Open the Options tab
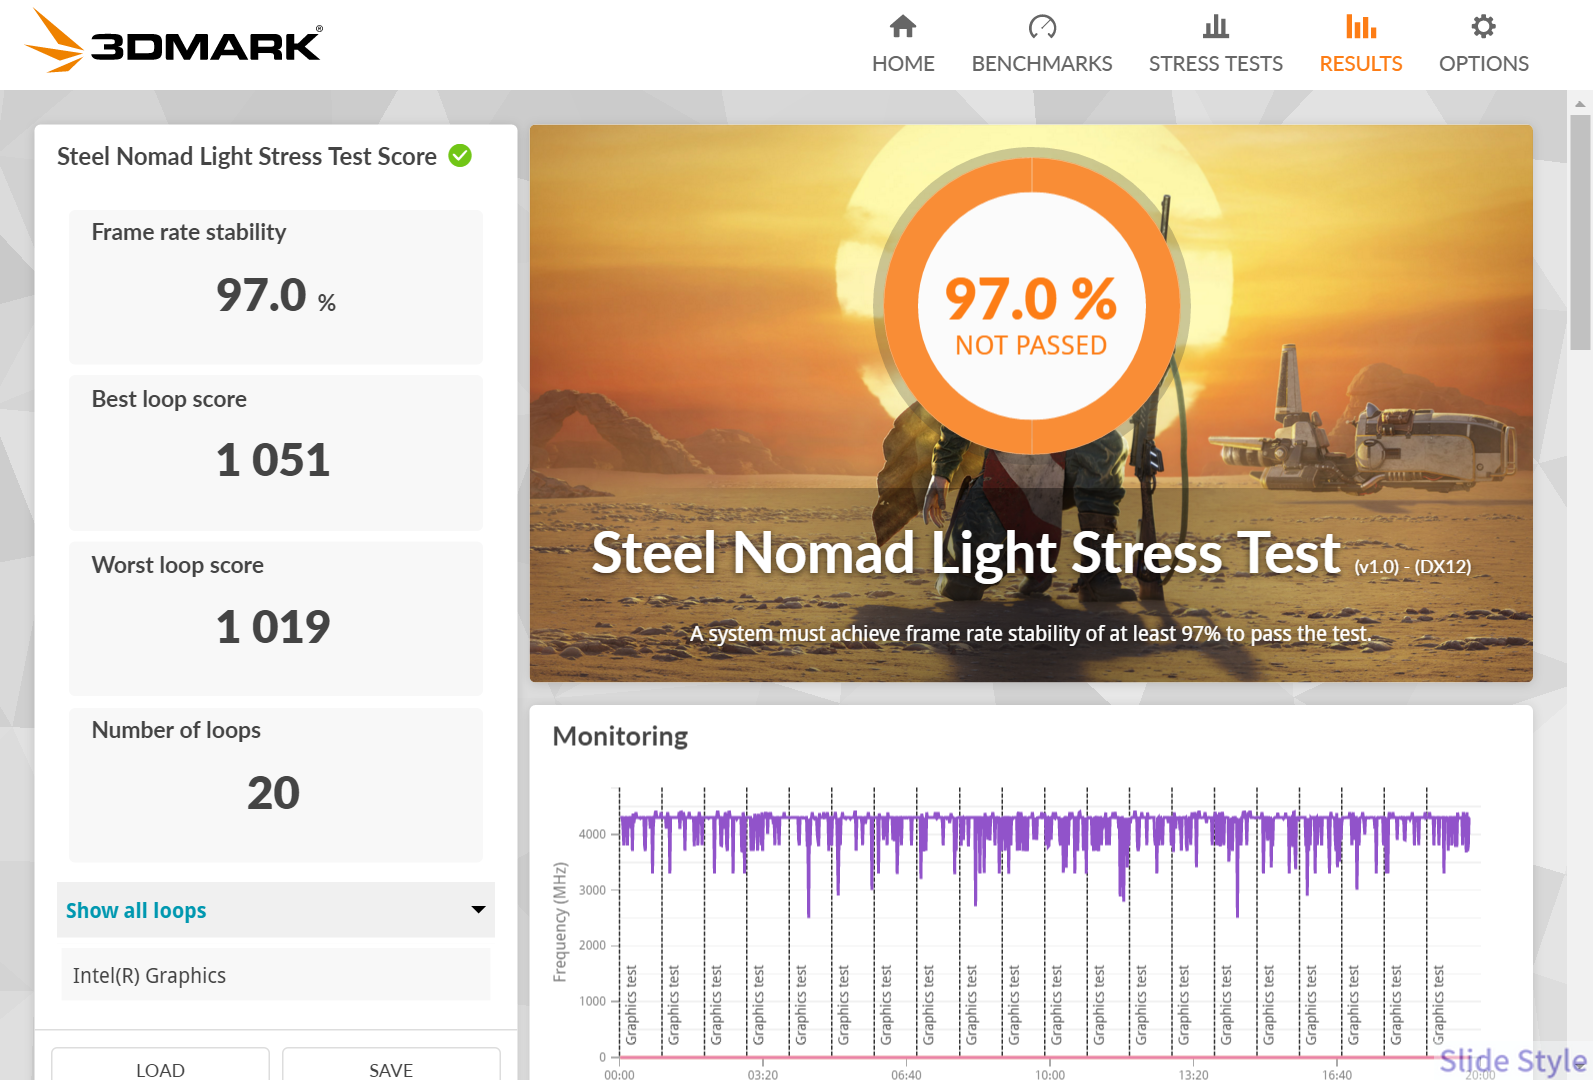Viewport: 1593px width, 1080px height. (x=1484, y=45)
